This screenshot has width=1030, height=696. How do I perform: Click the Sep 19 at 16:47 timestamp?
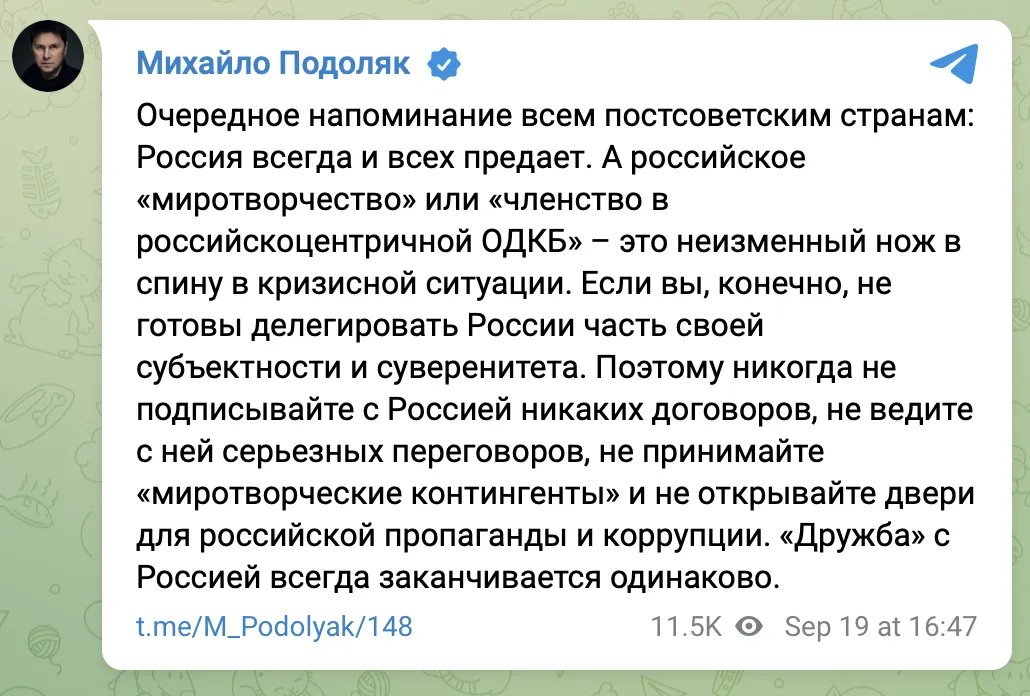click(880, 626)
